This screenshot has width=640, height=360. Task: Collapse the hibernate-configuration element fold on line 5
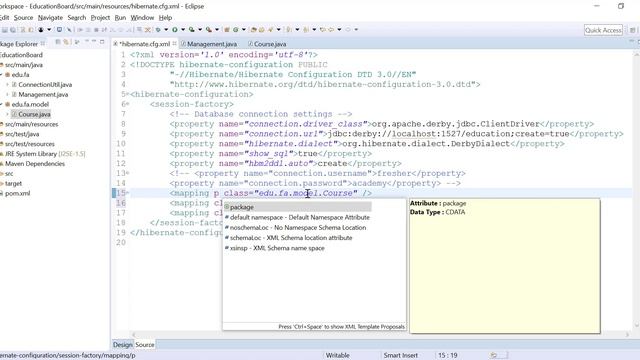tap(127, 95)
